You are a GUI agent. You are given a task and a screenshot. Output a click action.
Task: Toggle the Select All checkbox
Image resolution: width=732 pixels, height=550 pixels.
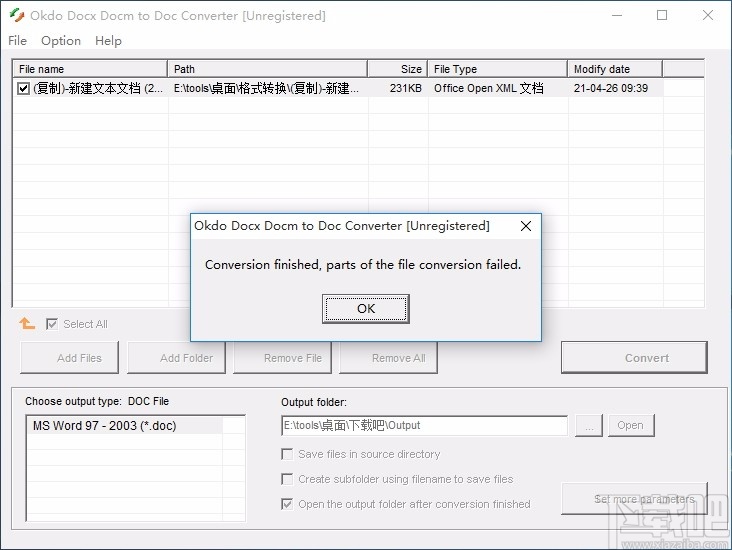(52, 324)
